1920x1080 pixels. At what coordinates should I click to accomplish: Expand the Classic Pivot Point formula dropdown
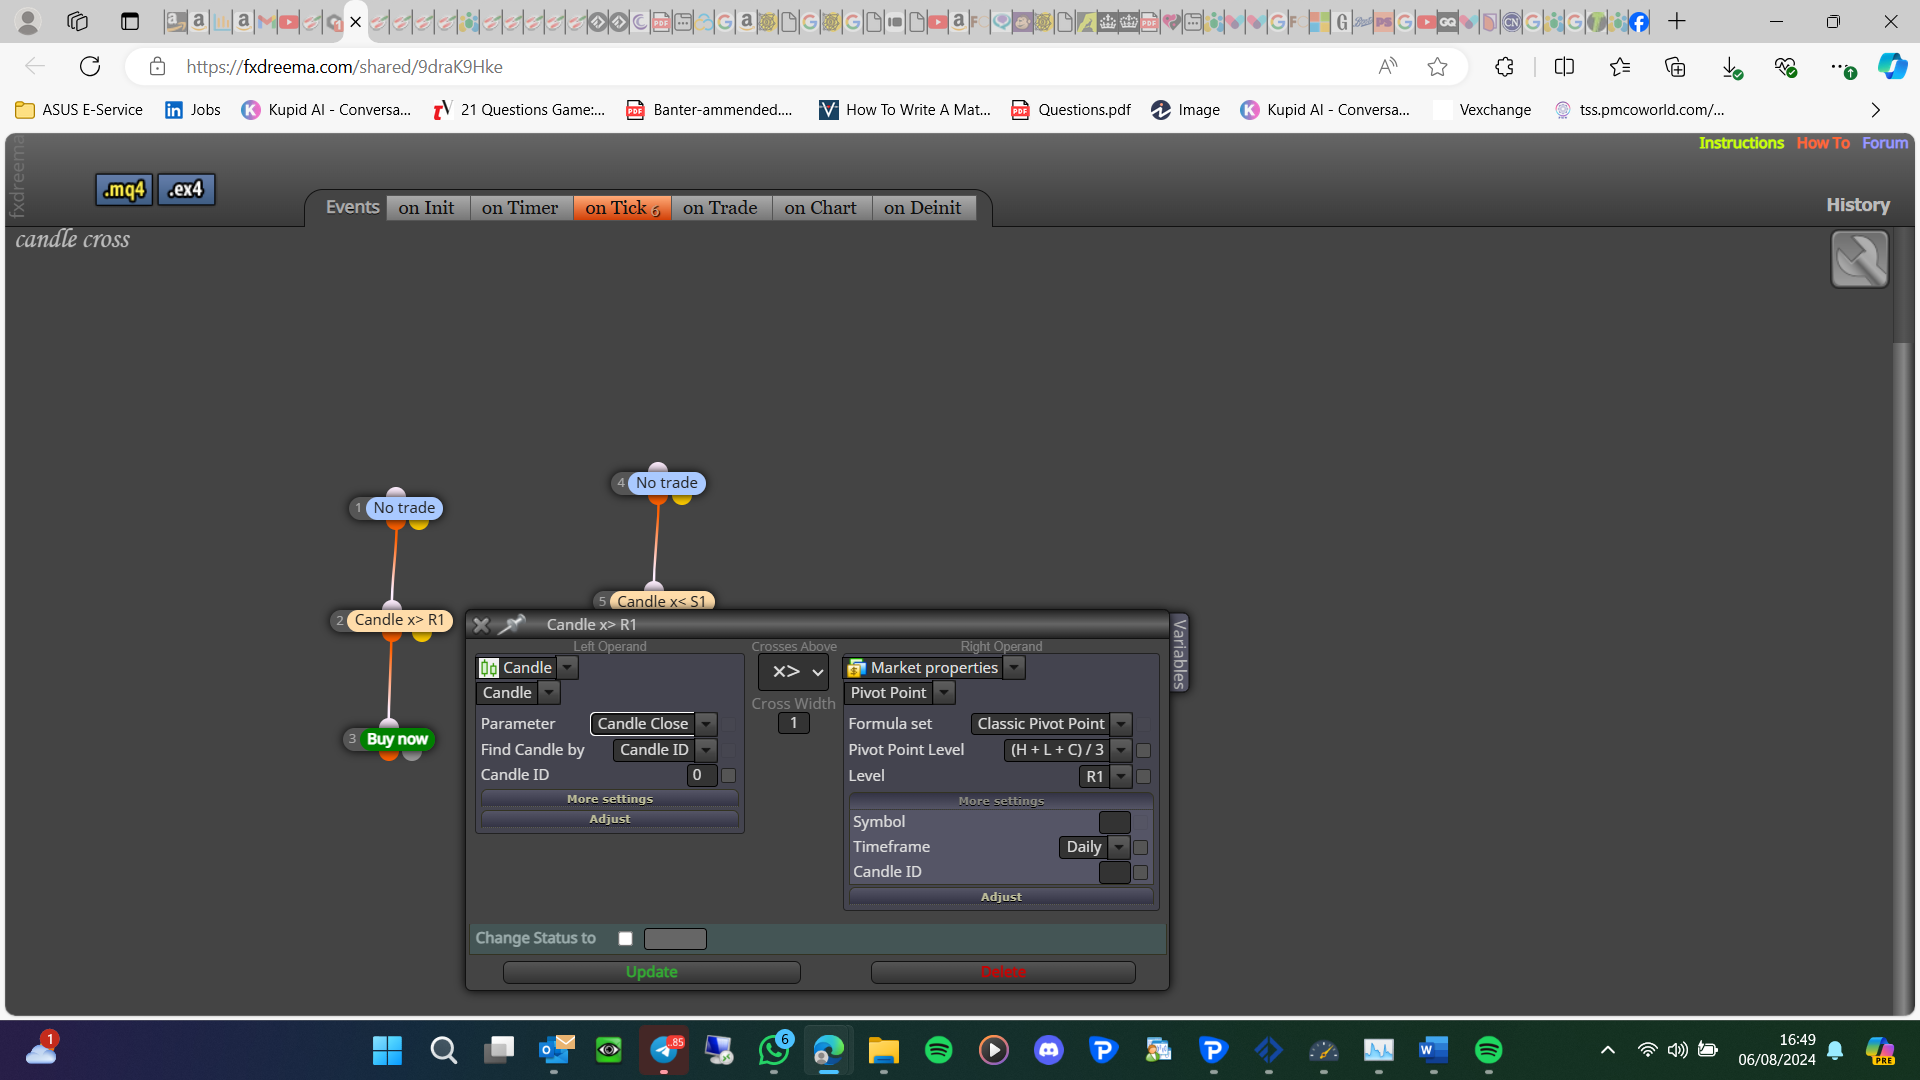pos(1122,724)
